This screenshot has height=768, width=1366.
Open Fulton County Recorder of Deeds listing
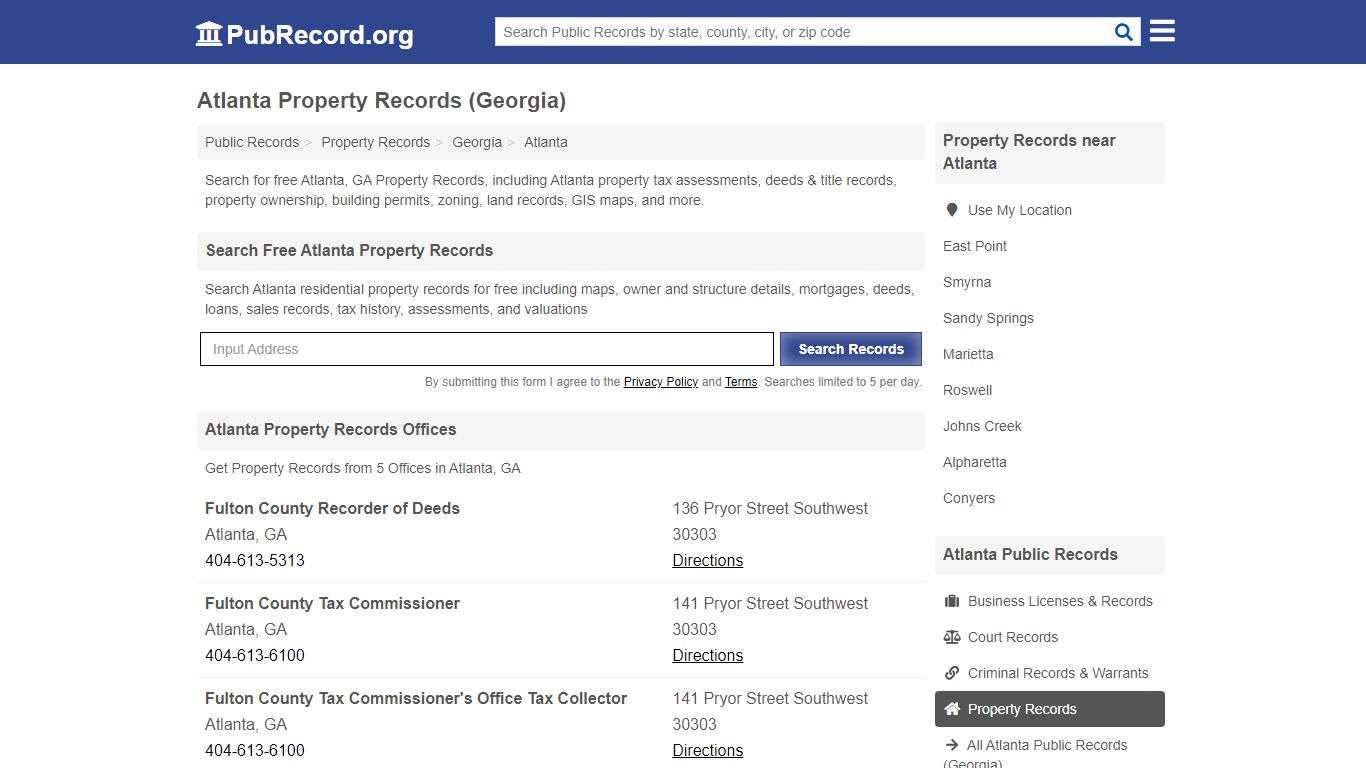(332, 508)
